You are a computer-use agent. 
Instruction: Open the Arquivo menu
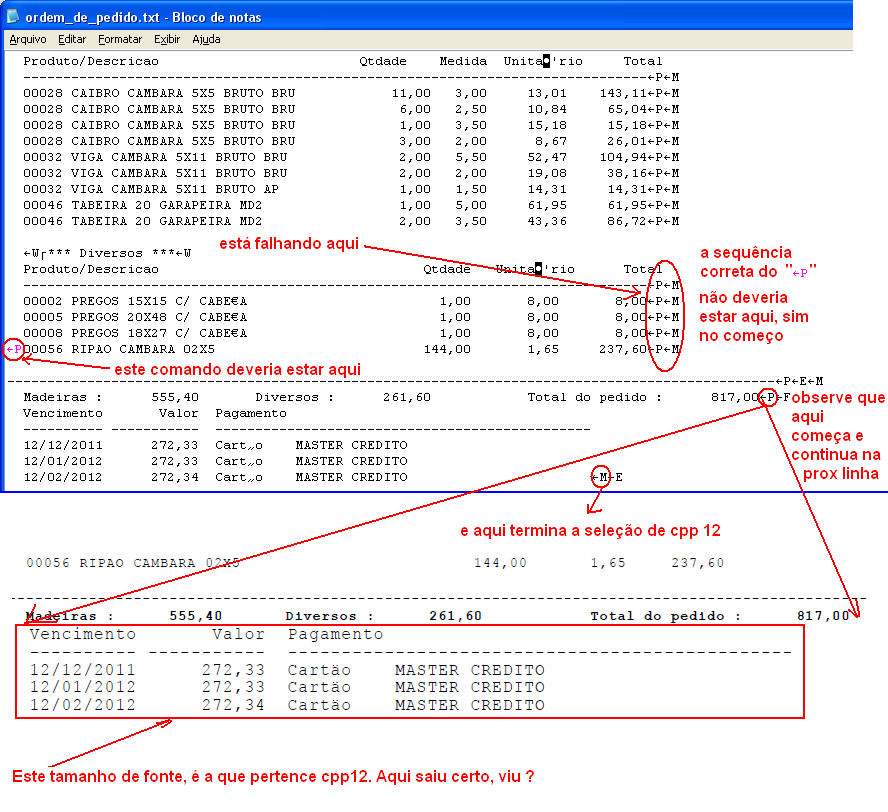28,40
